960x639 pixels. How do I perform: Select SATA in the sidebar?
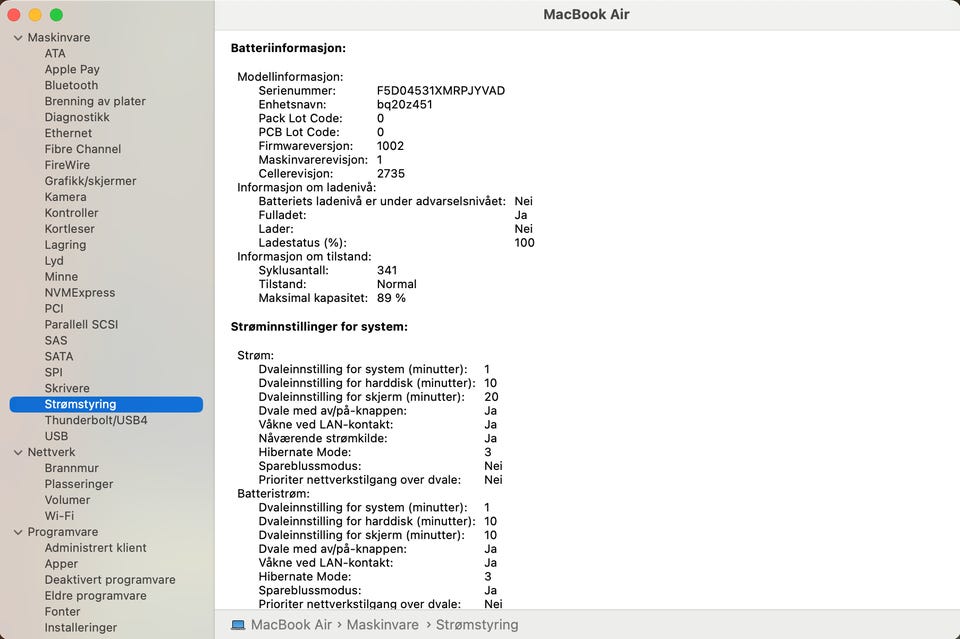[59, 356]
